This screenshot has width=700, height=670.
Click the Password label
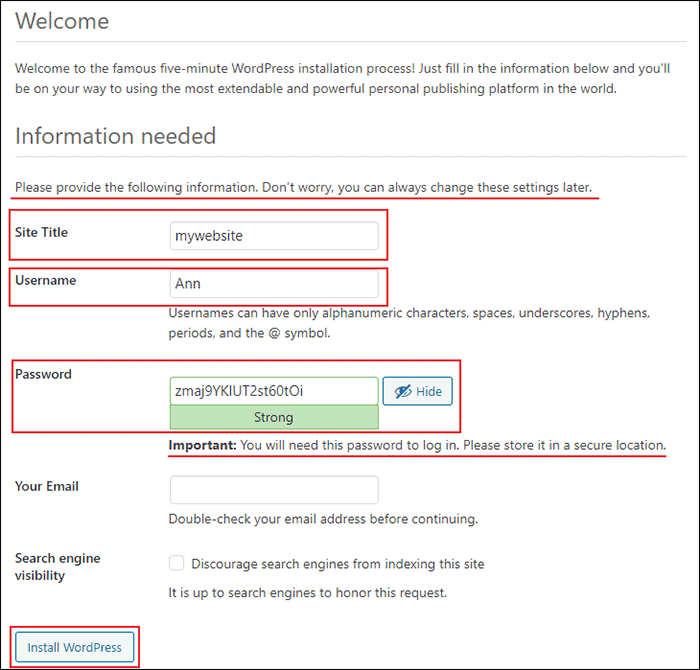pos(43,374)
